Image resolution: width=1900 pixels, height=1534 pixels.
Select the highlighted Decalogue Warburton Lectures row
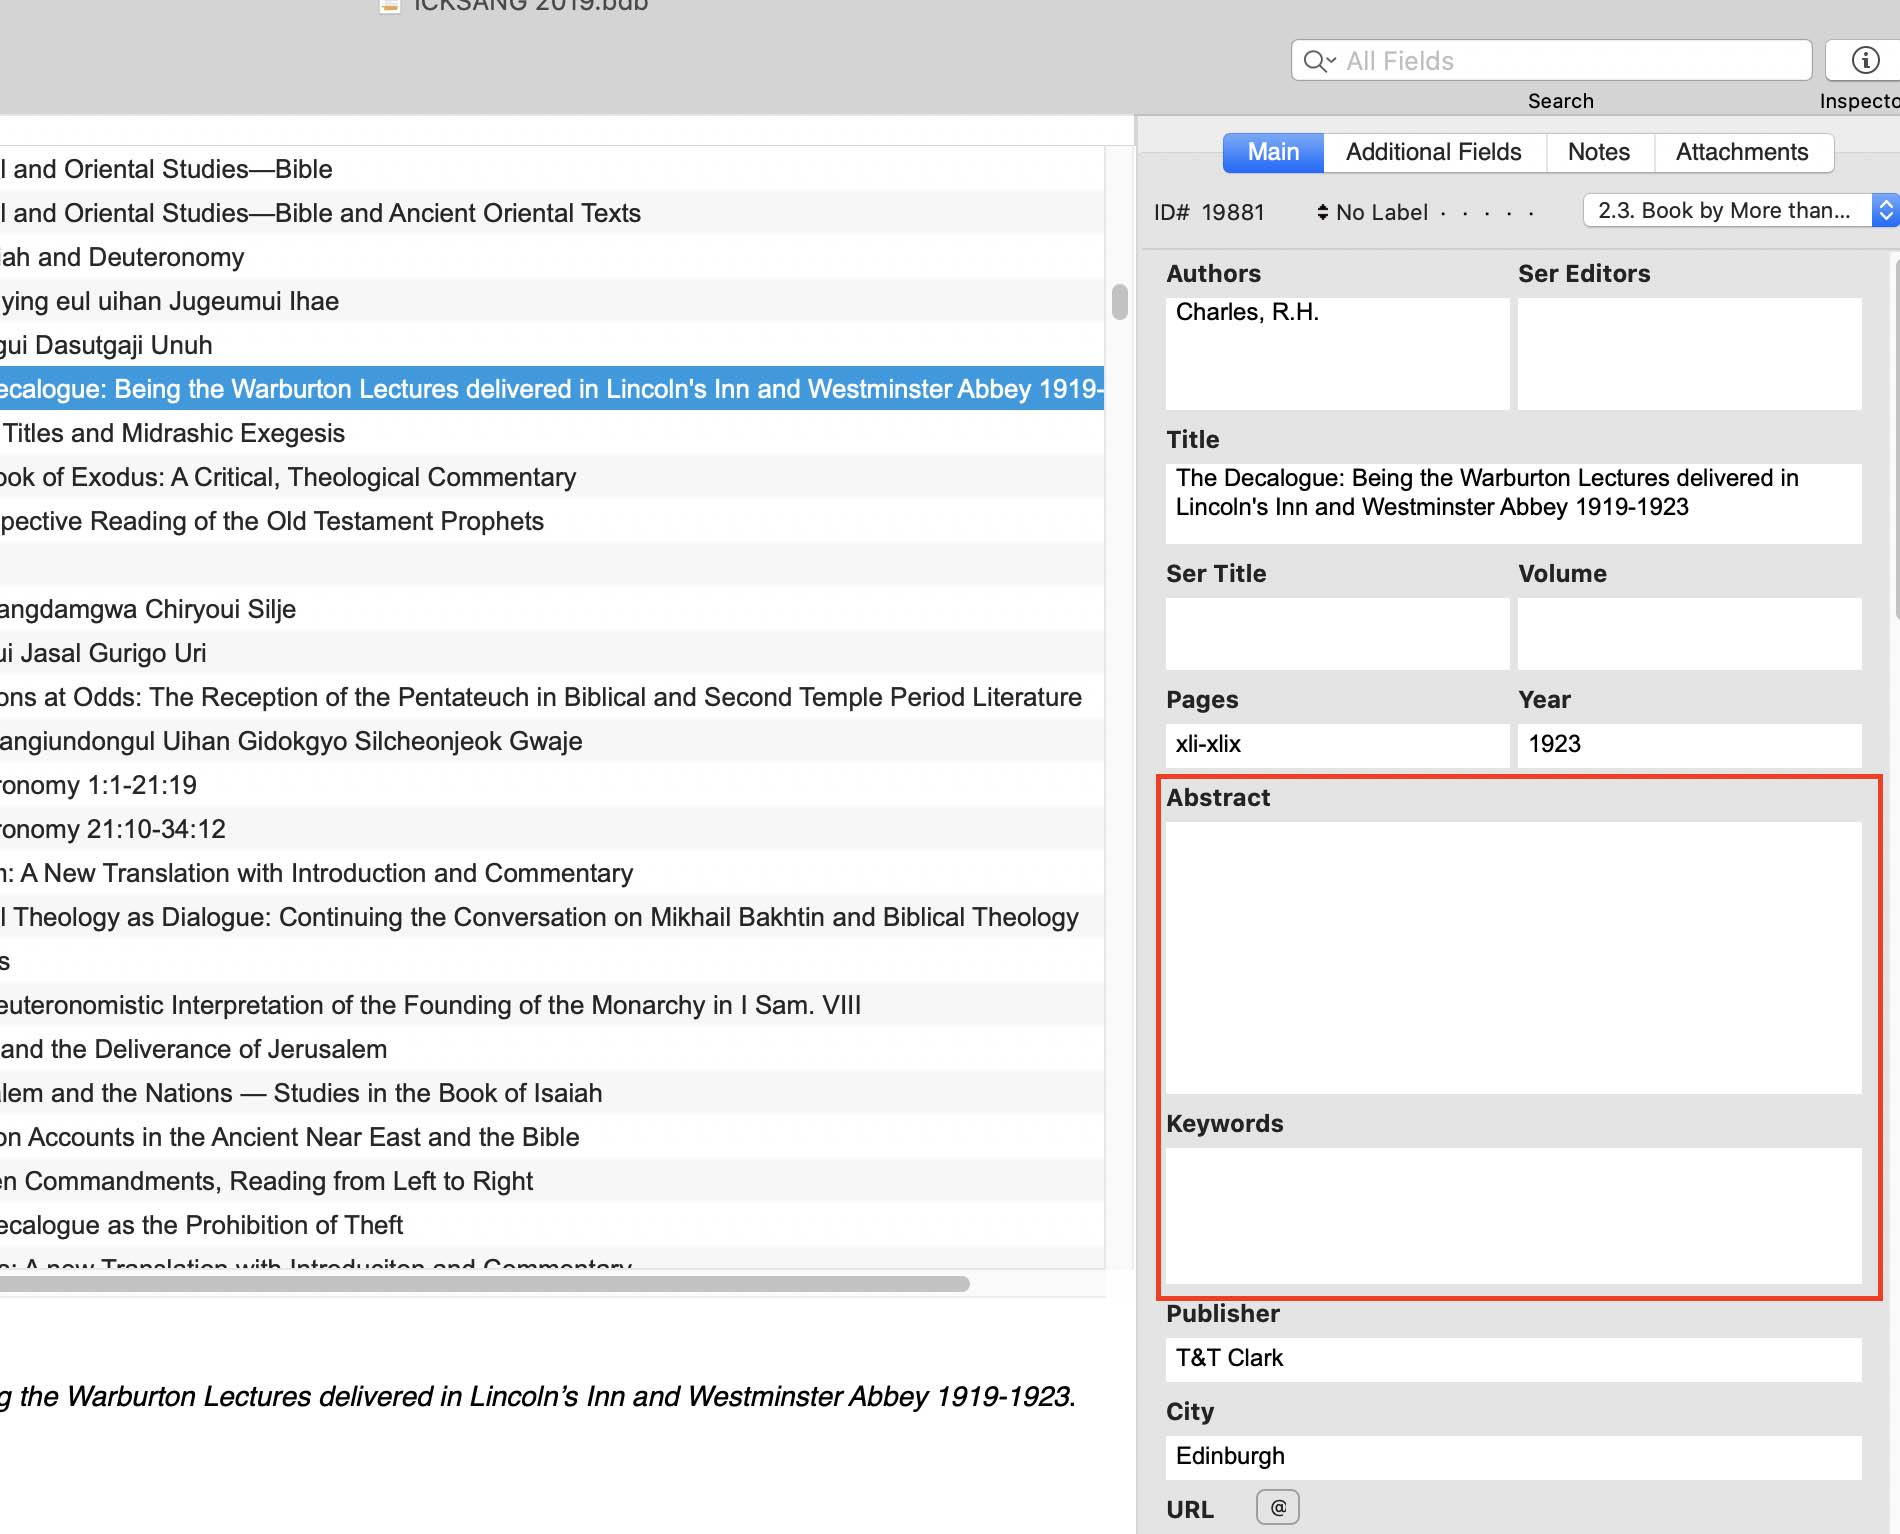tap(552, 389)
